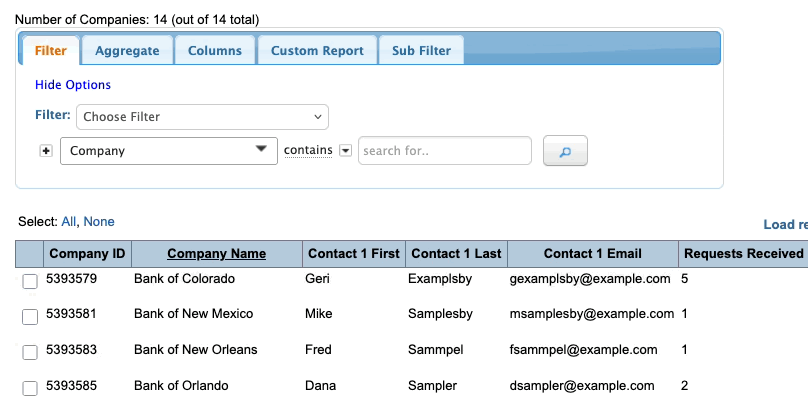Image resolution: width=808 pixels, height=408 pixels.
Task: Click the Company ID column header
Action: pyautogui.click(x=87, y=254)
